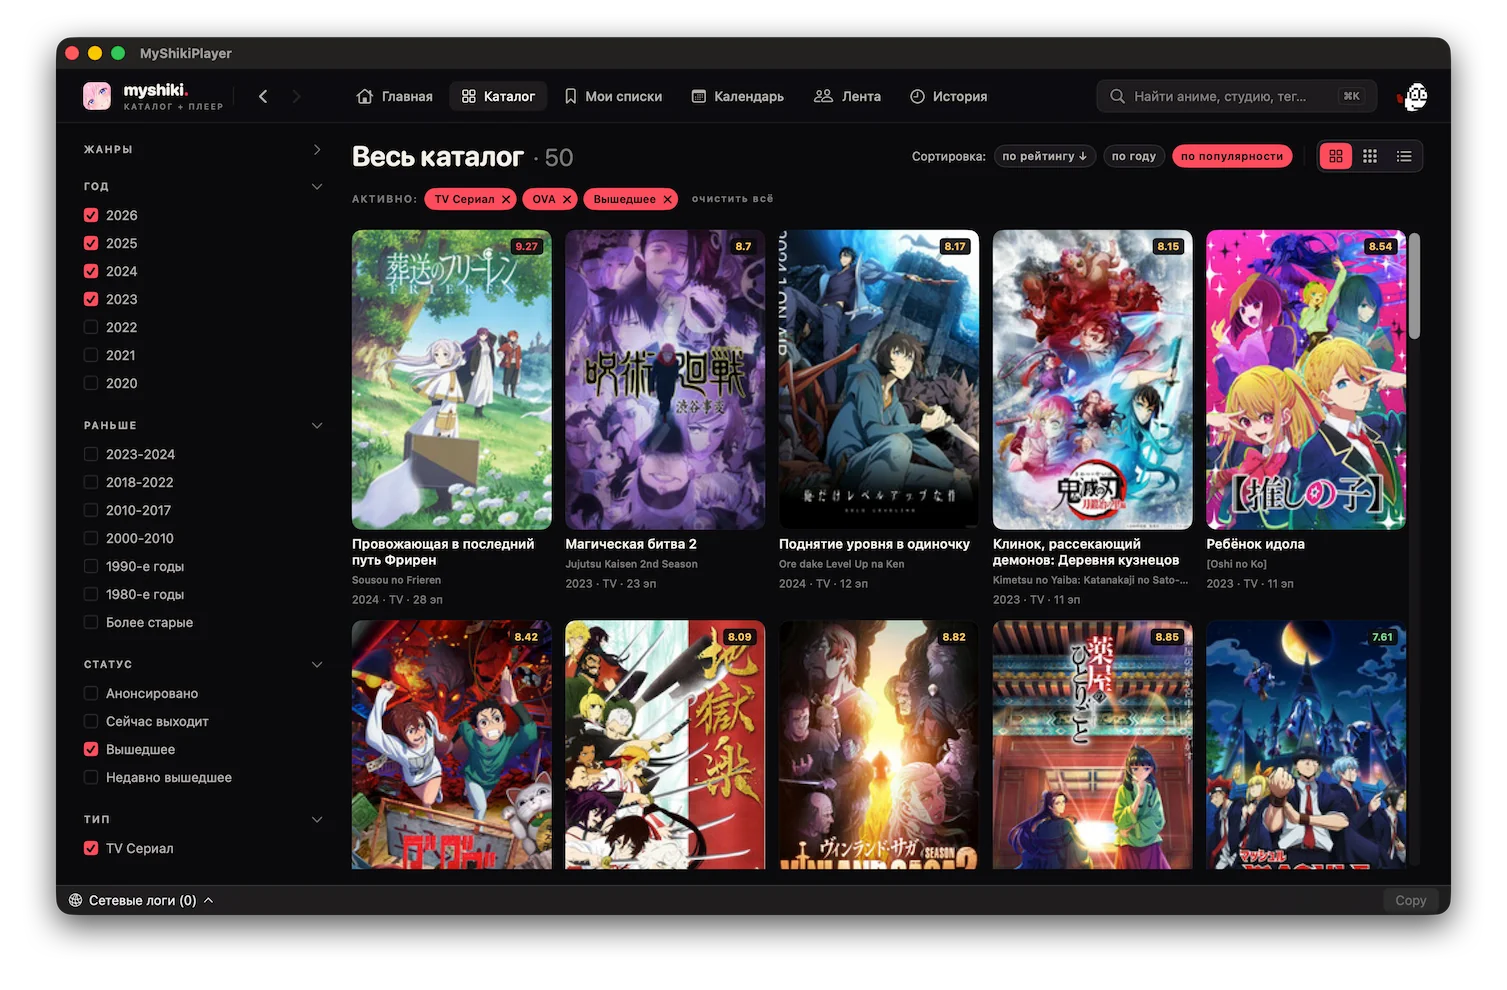Click the myshiki logo icon

97,96
